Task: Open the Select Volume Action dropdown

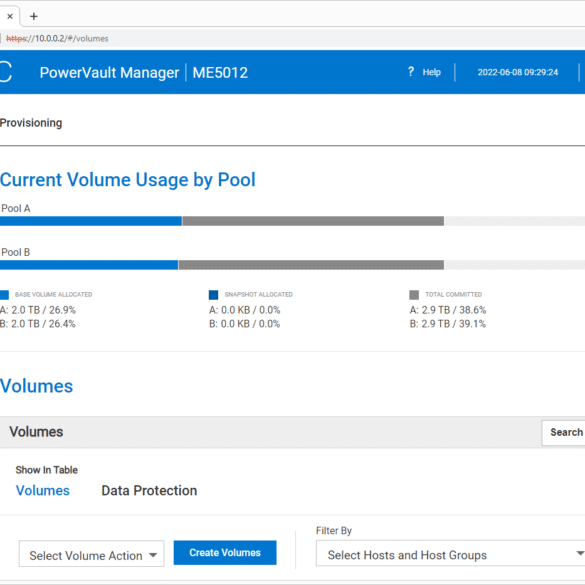Action: click(91, 554)
